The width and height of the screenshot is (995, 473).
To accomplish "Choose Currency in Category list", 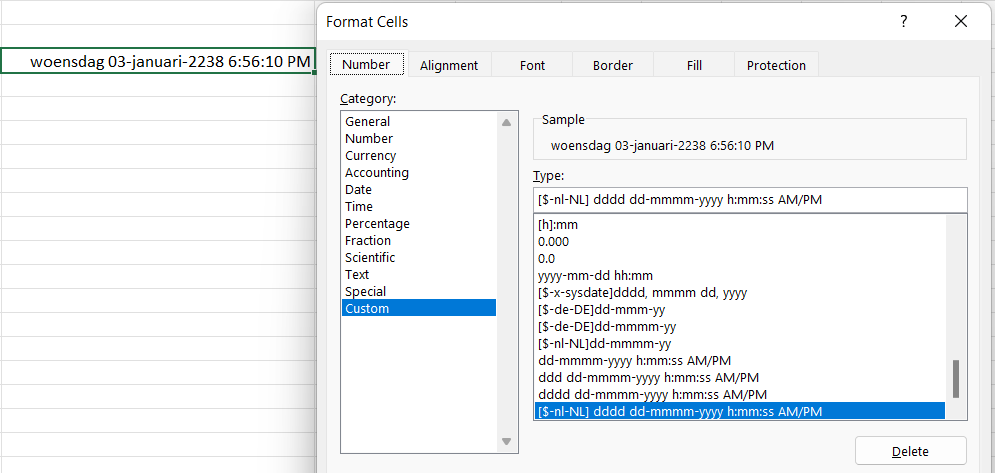I will pyautogui.click(x=370, y=156).
